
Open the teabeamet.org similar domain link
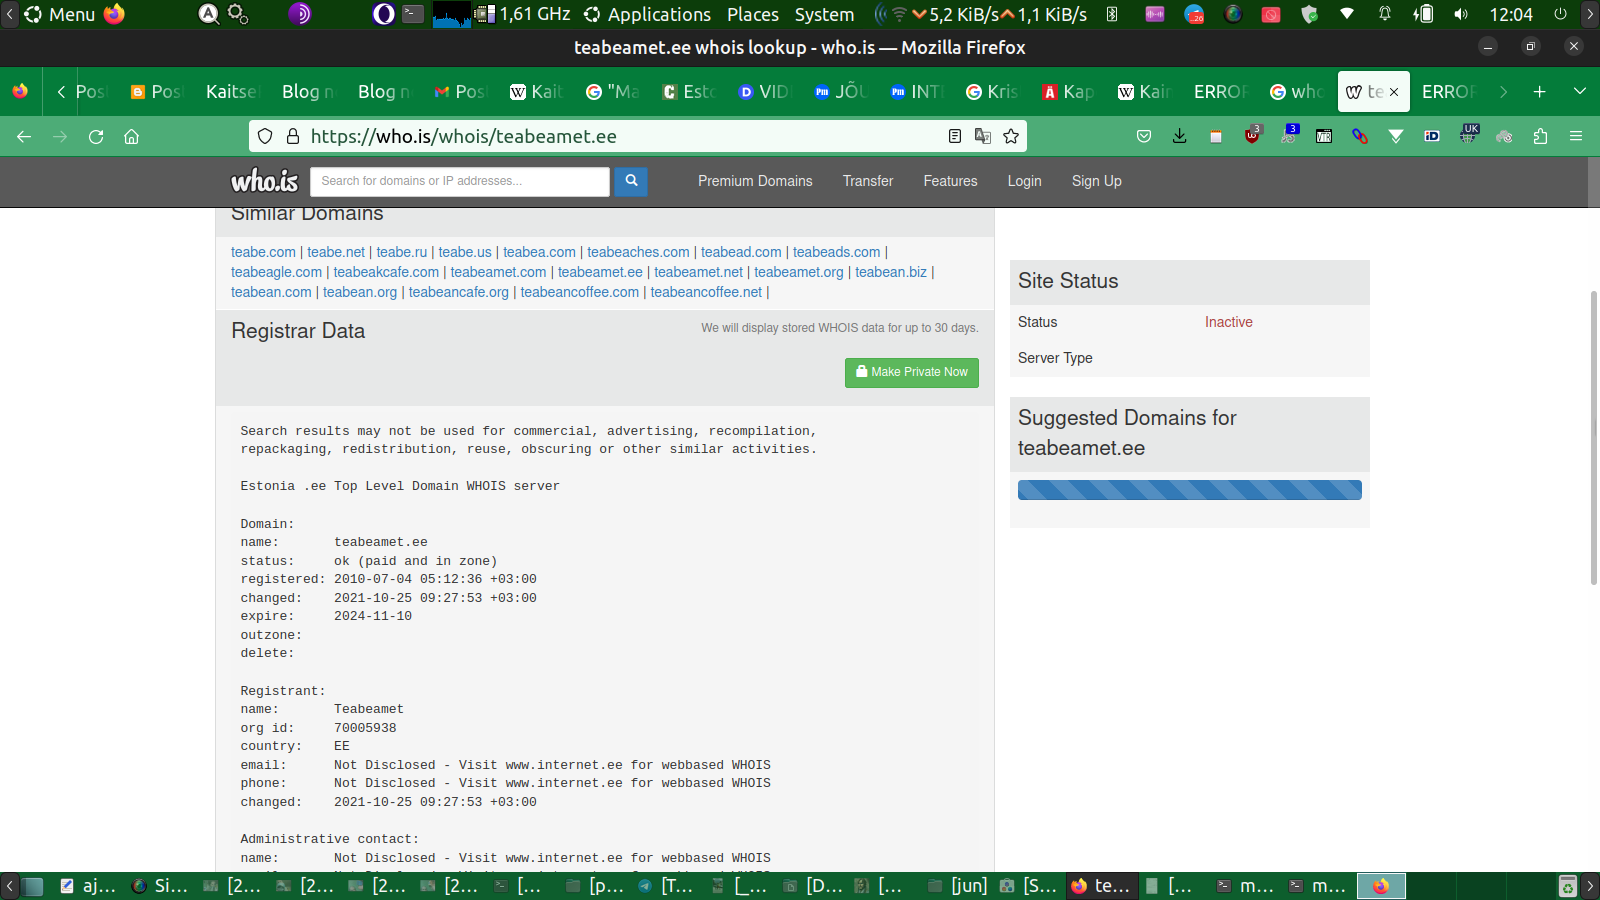799,272
